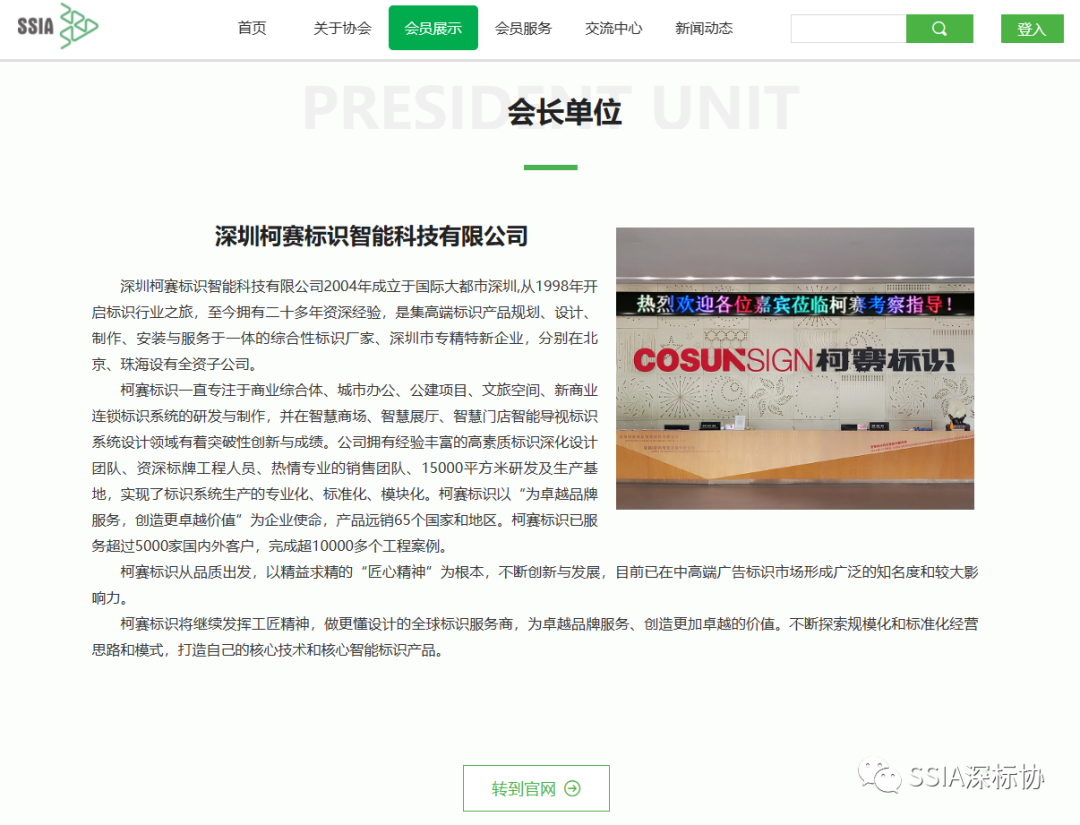Click the 转到官网 button
The width and height of the screenshot is (1080, 825).
536,788
